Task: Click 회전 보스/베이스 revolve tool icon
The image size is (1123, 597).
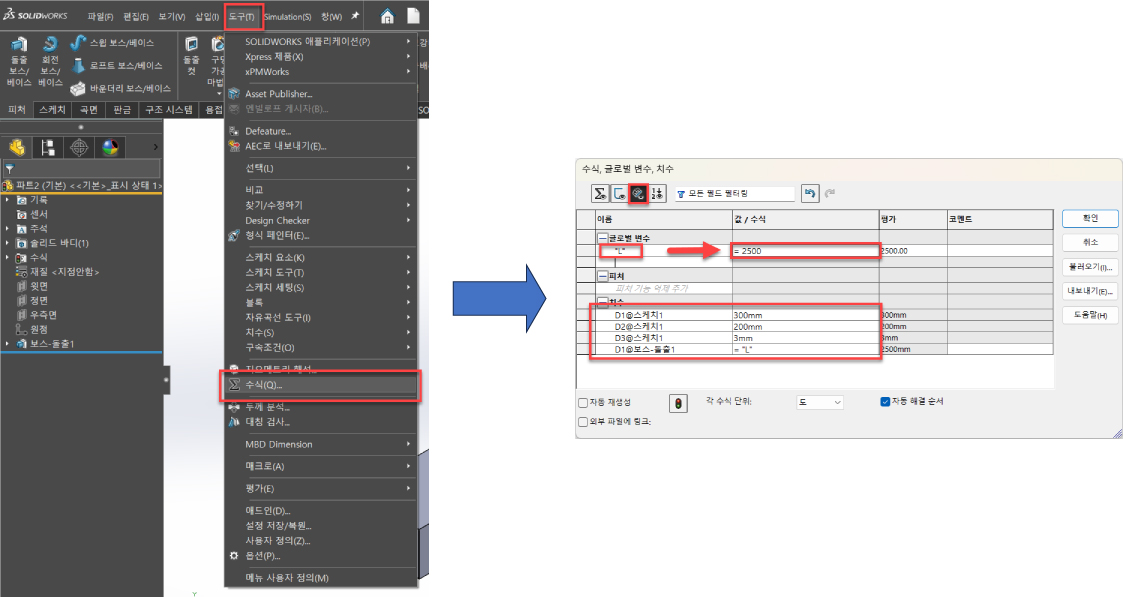Action: point(50,46)
